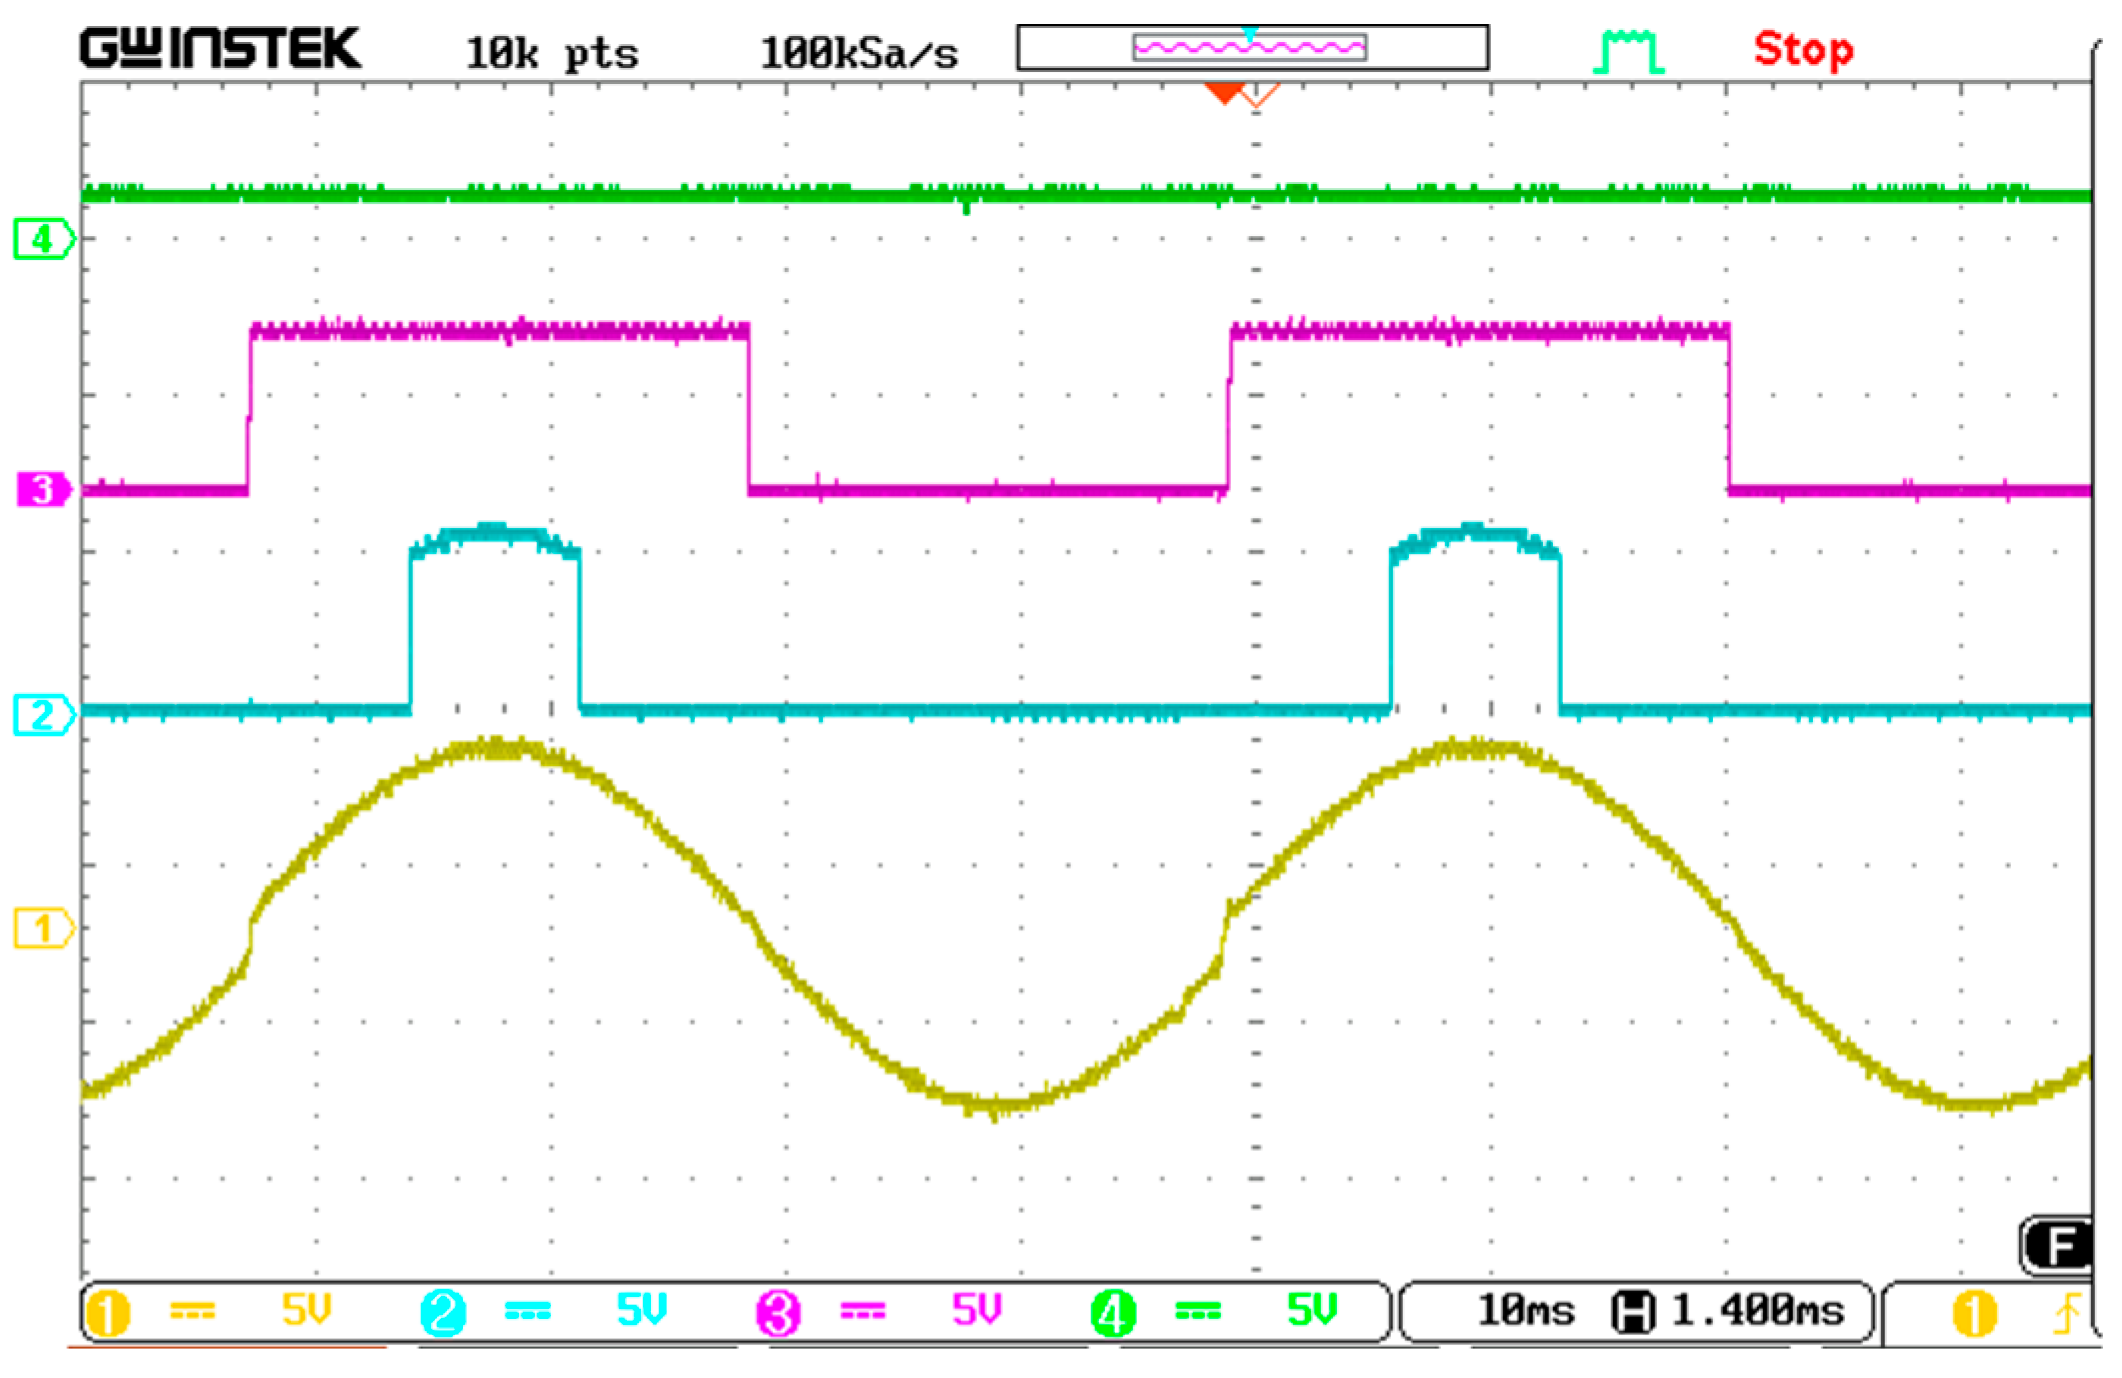Image resolution: width=2122 pixels, height=1378 pixels.
Task: Click the H horizontal position icon
Action: (1634, 1312)
